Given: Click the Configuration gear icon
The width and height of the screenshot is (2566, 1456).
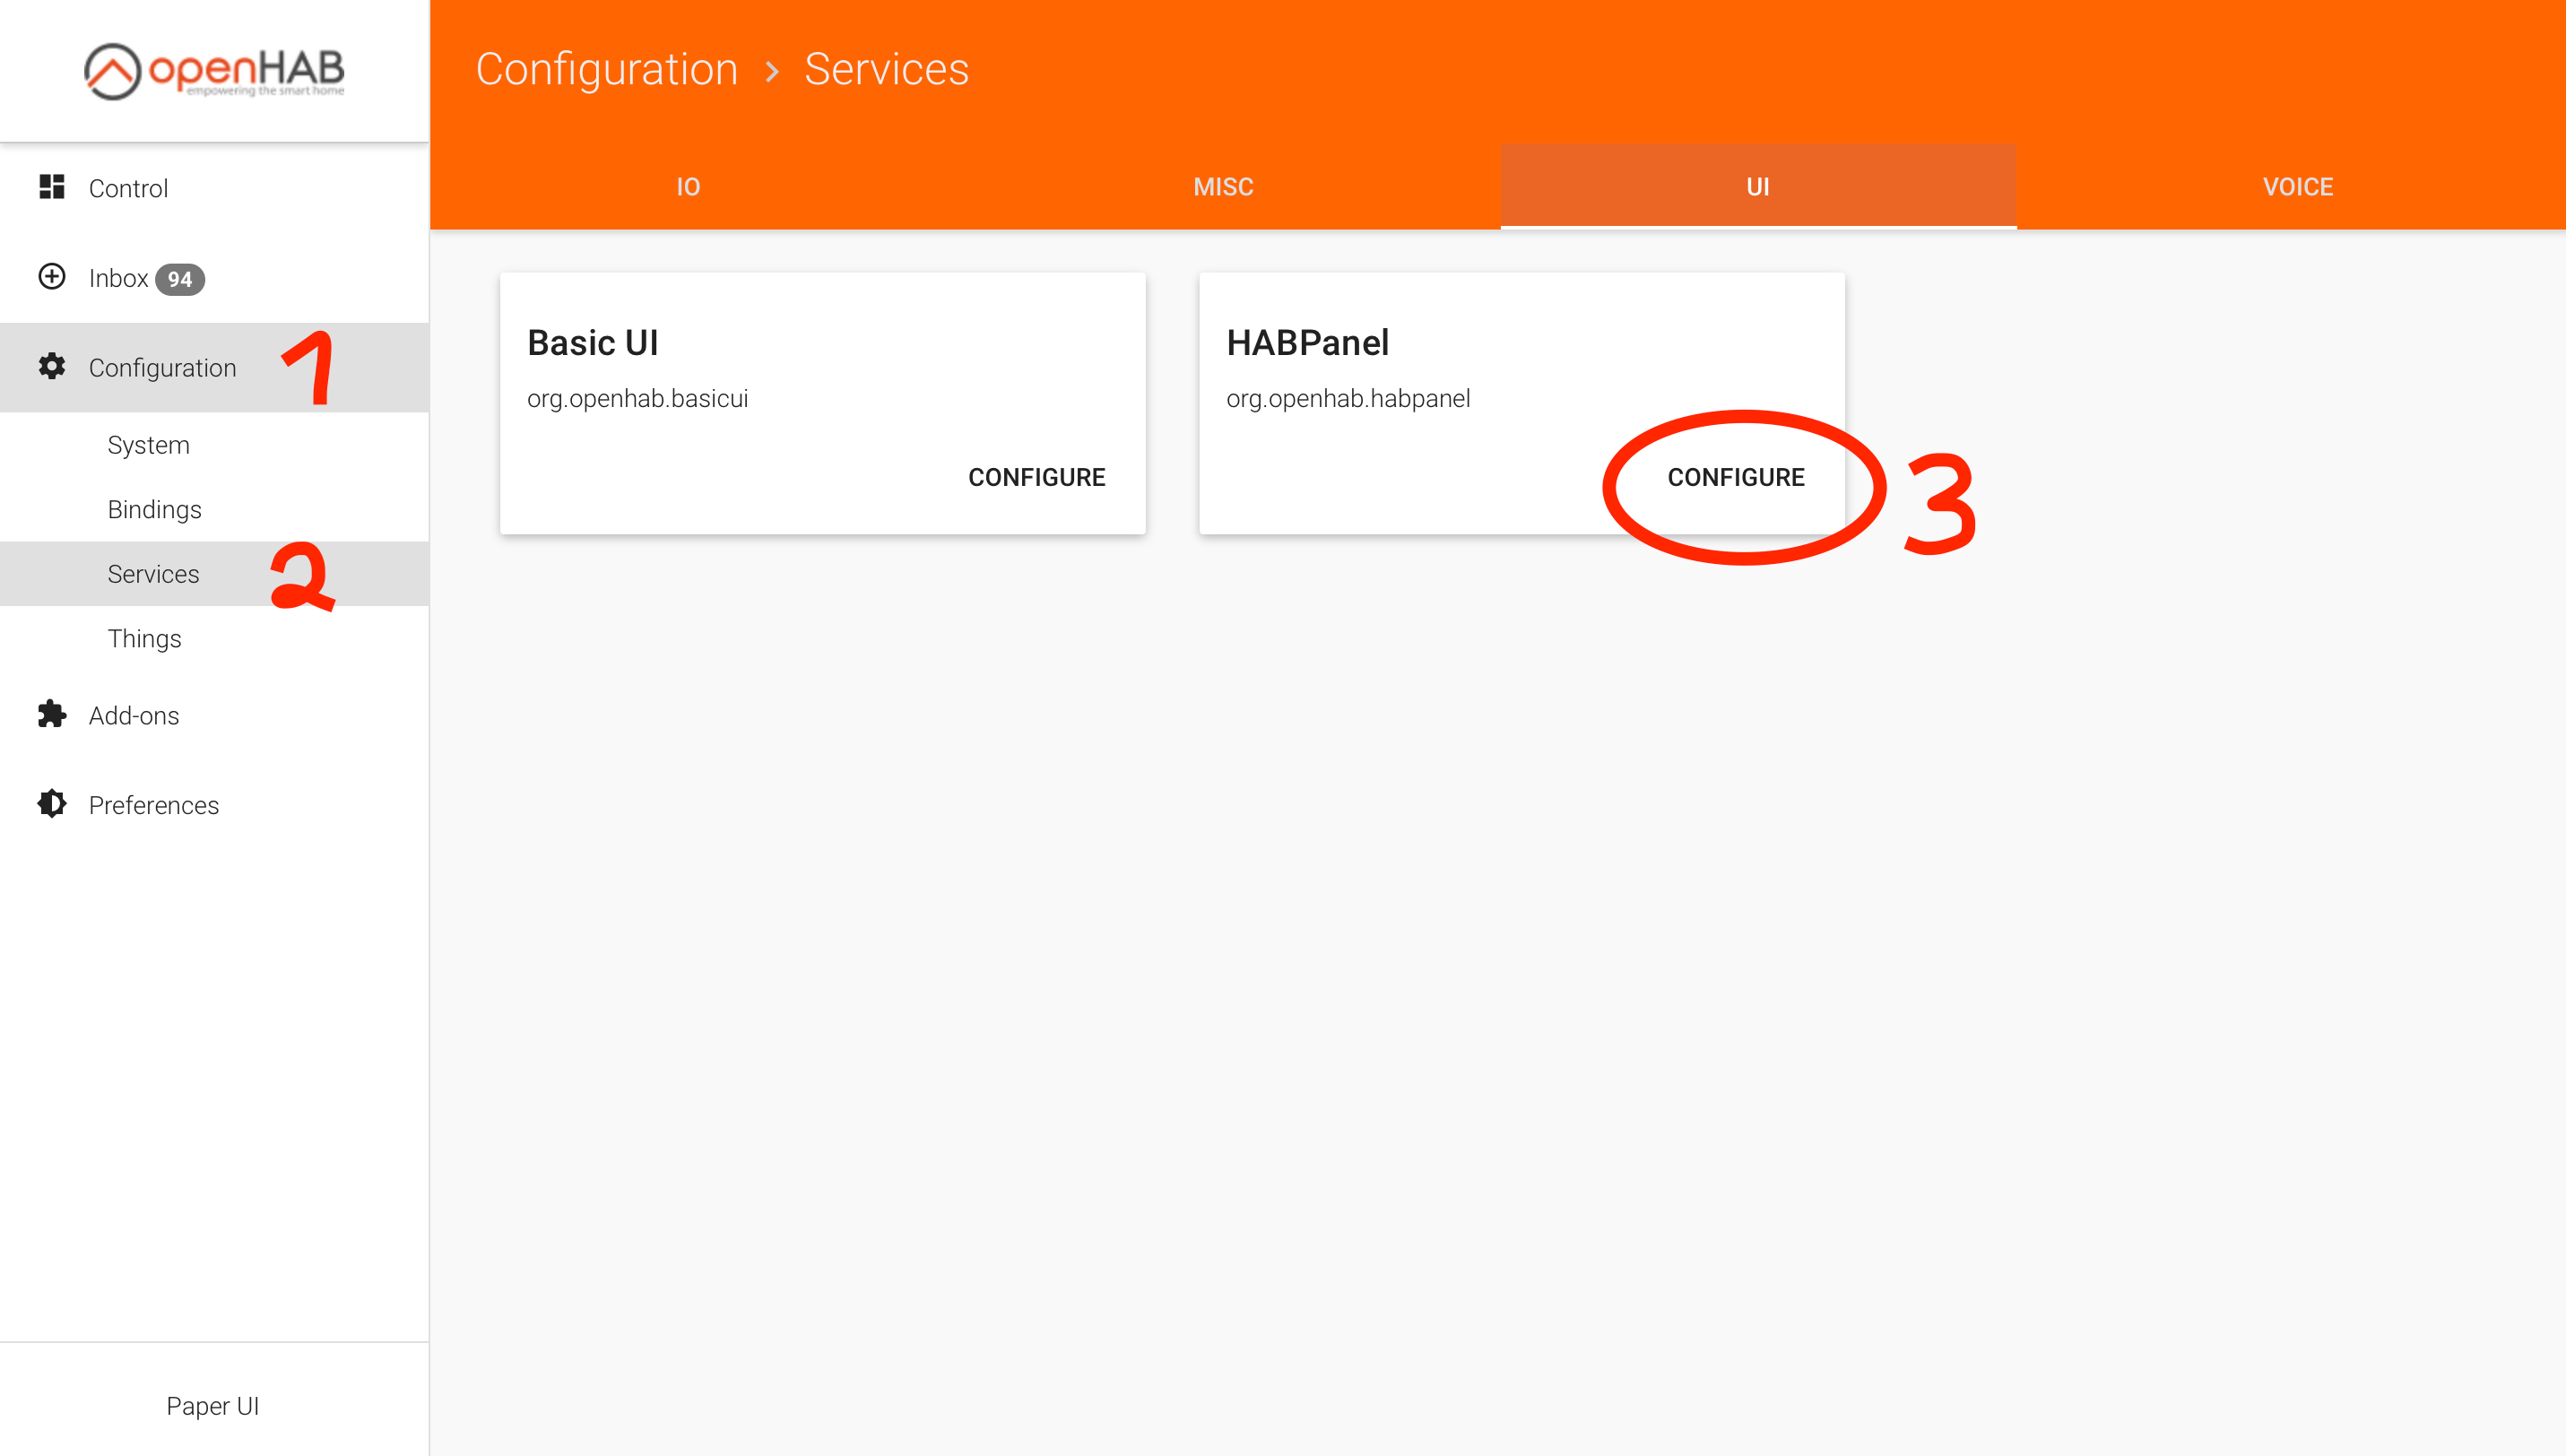Looking at the screenshot, I should pyautogui.click(x=52, y=366).
